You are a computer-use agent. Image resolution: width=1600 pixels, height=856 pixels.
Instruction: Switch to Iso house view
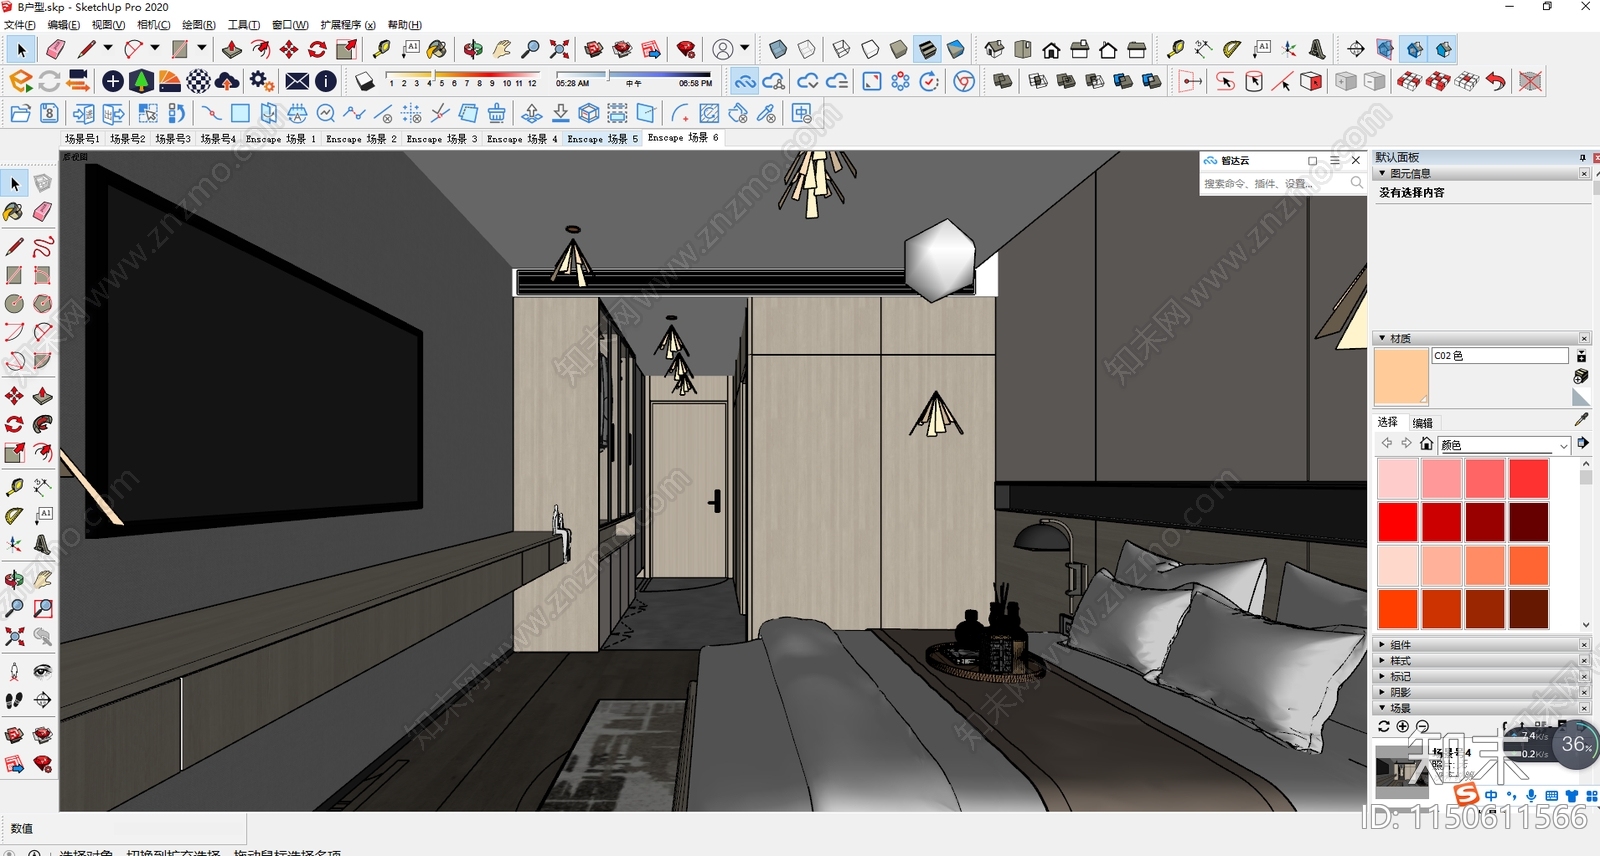(x=994, y=49)
